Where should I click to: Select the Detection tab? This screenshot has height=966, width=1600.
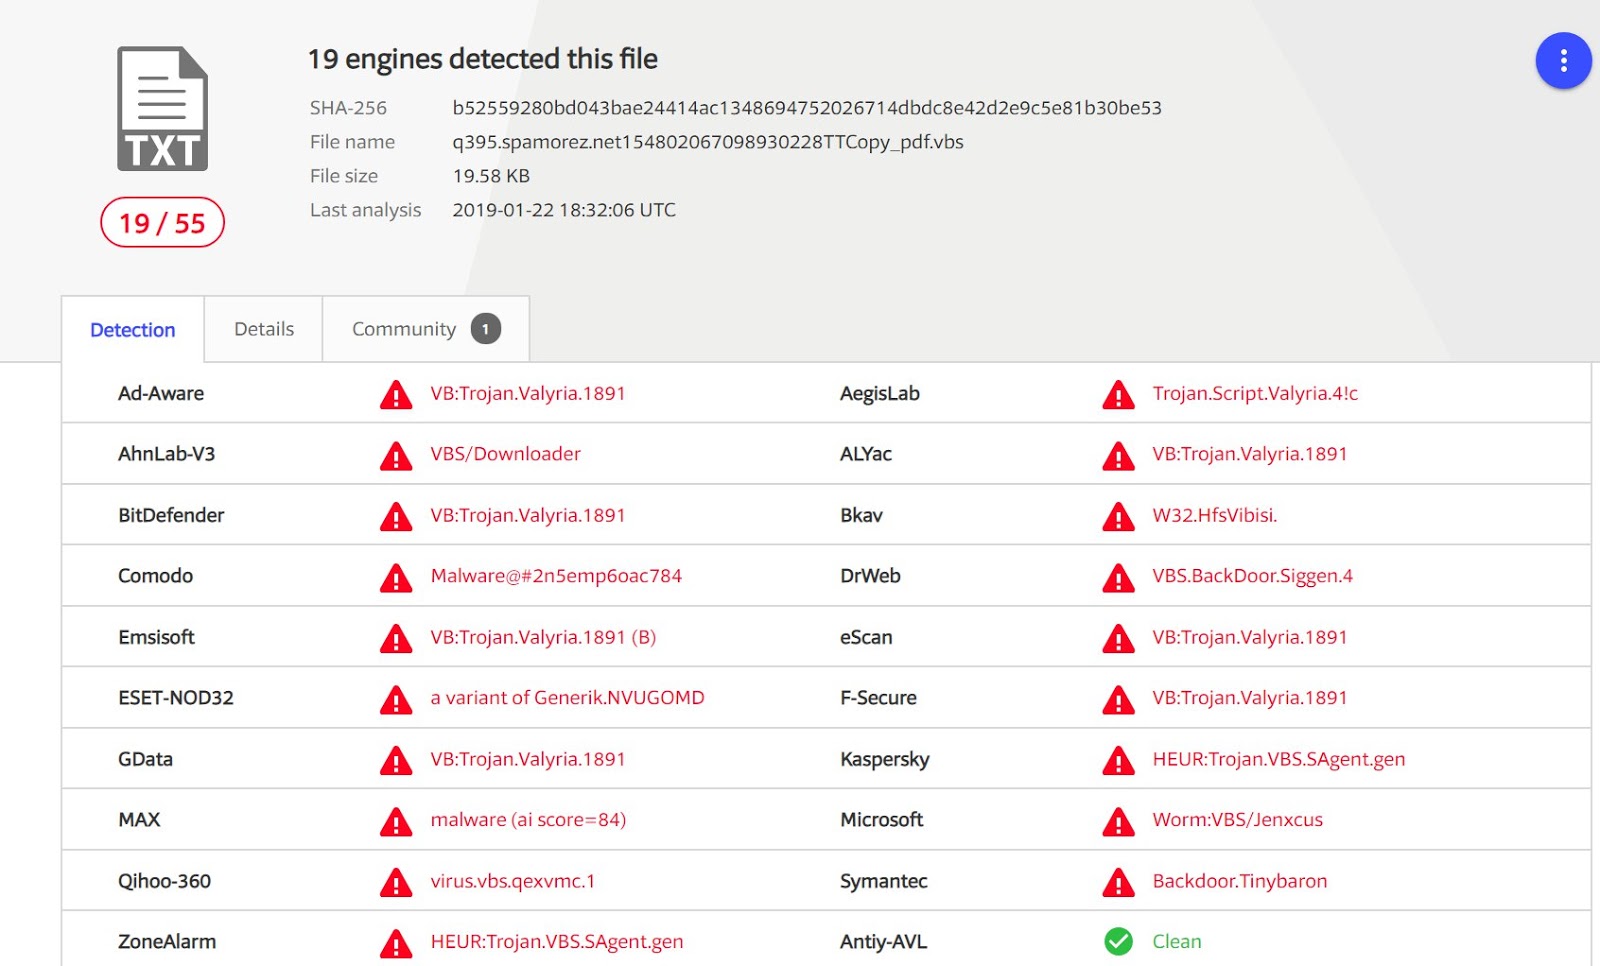[x=132, y=330]
